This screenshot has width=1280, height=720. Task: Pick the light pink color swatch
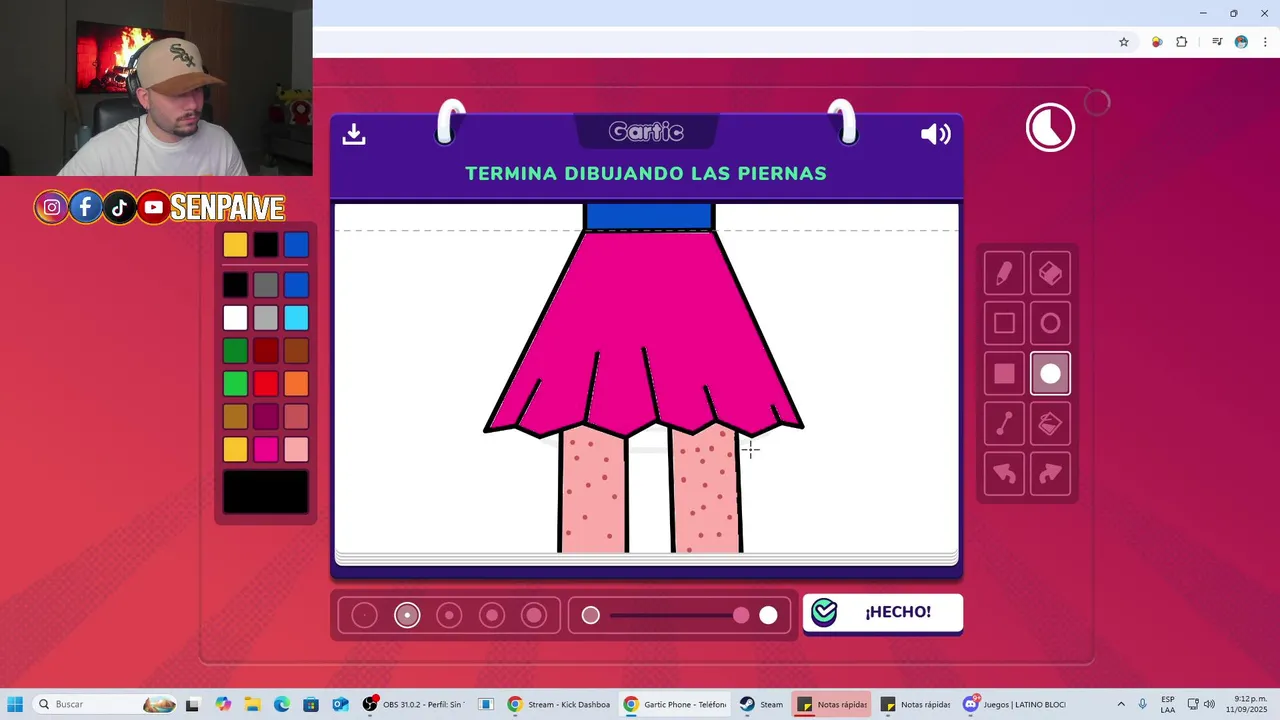tap(296, 449)
